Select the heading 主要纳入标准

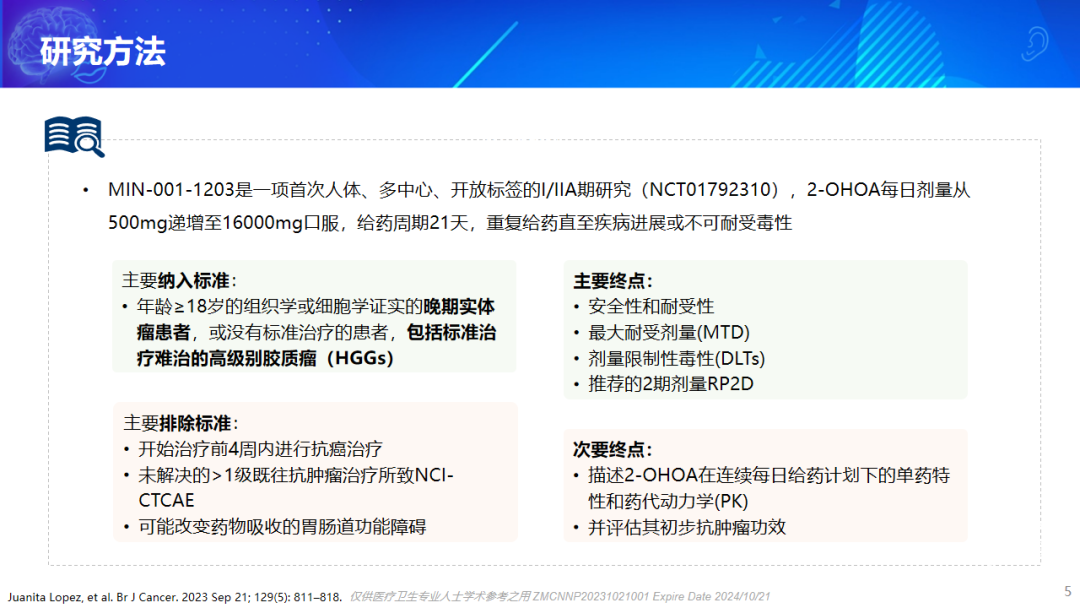point(179,281)
